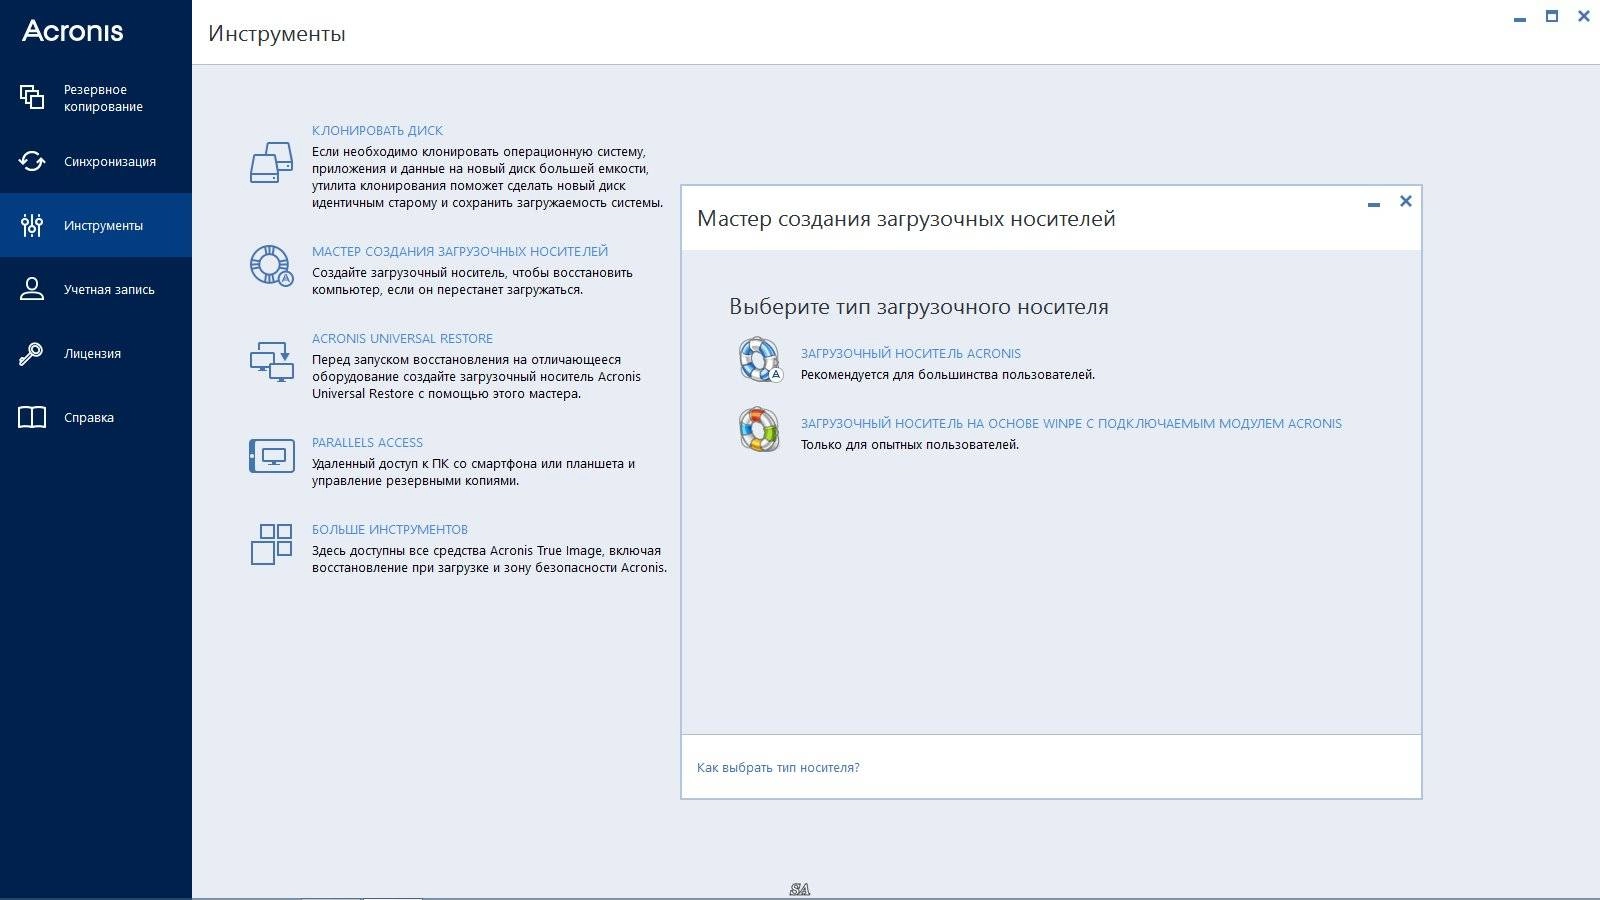Click the backup icon in the sidebar

(x=32, y=97)
